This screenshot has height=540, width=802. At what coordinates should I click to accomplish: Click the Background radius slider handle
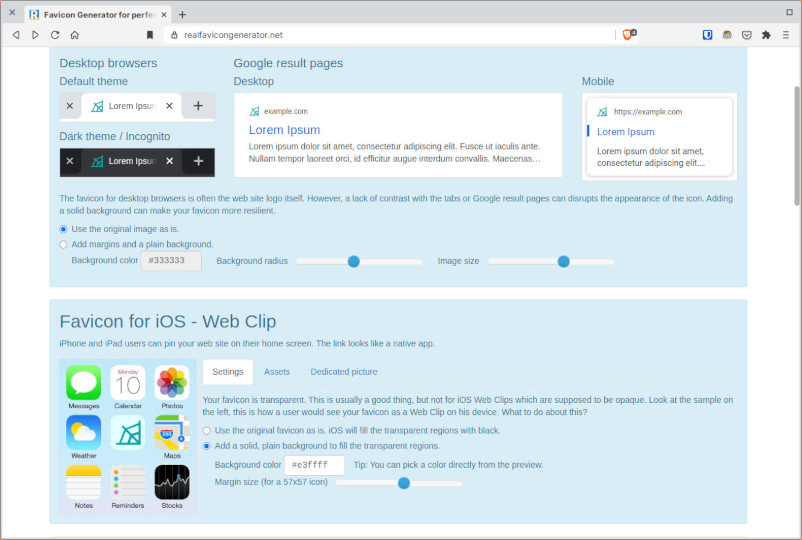[x=353, y=261]
